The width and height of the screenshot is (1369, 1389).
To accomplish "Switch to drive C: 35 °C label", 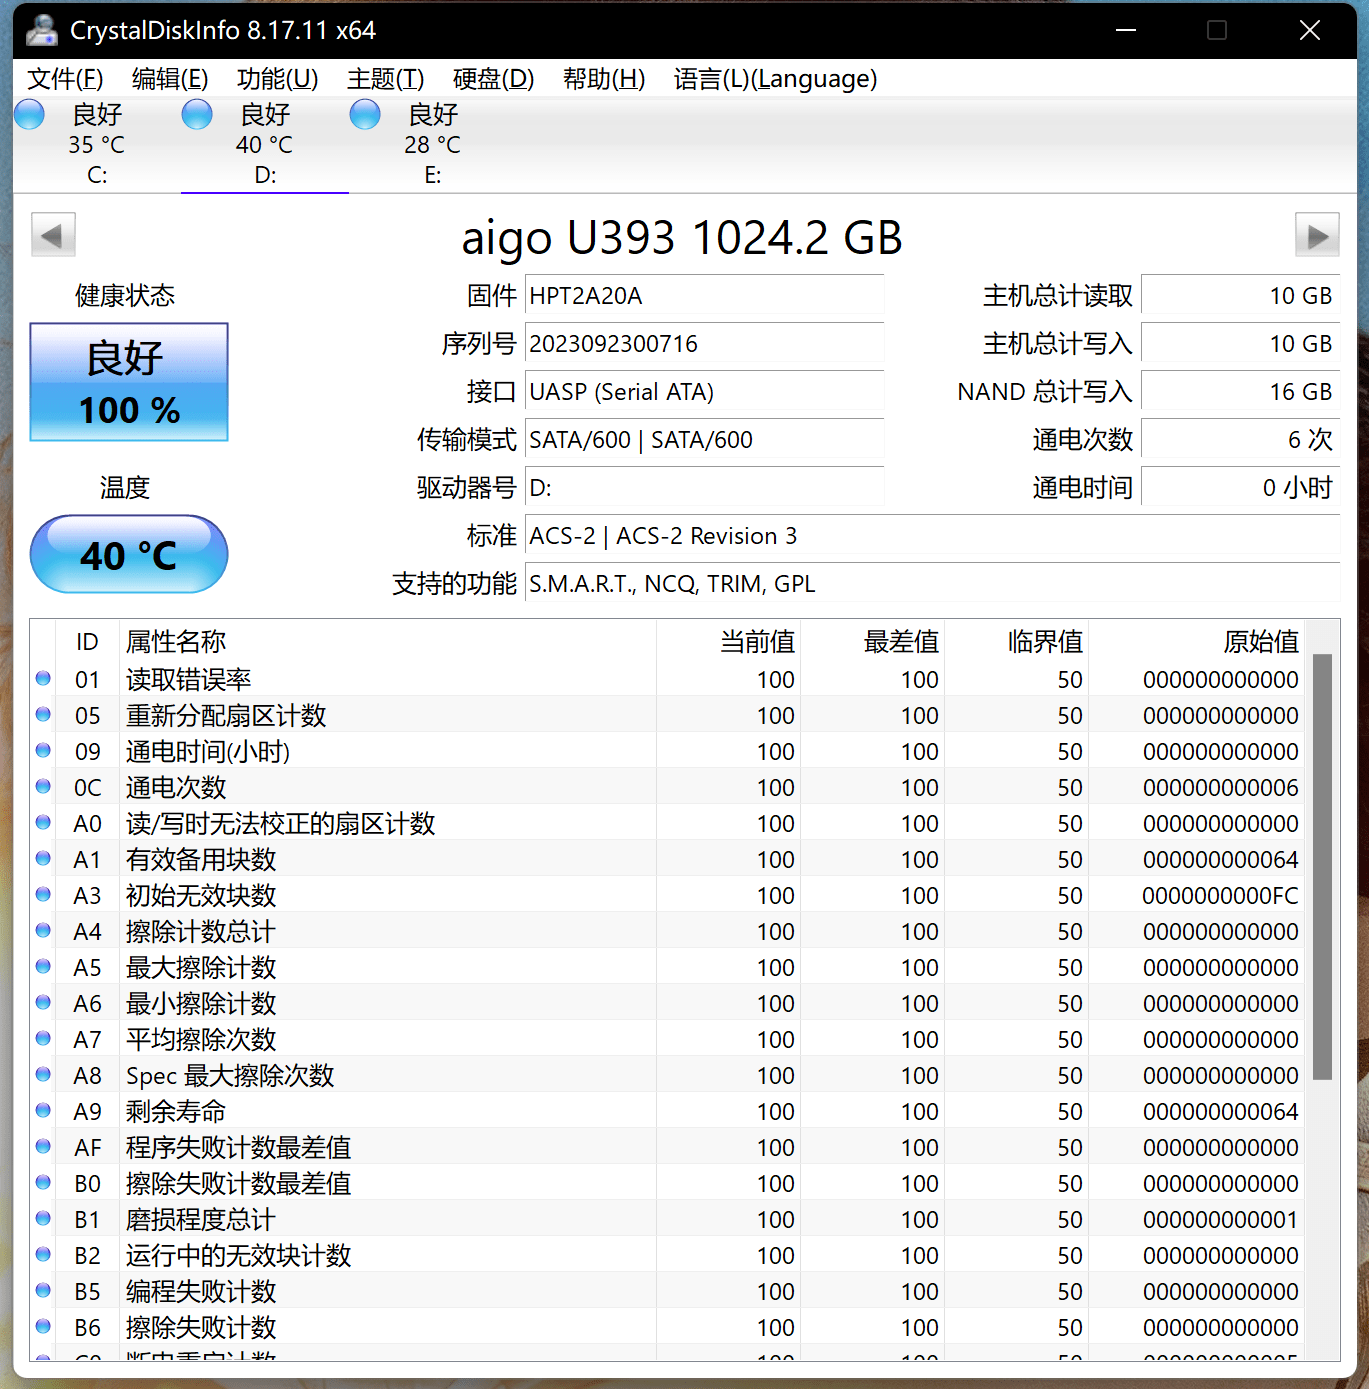I will (x=97, y=145).
